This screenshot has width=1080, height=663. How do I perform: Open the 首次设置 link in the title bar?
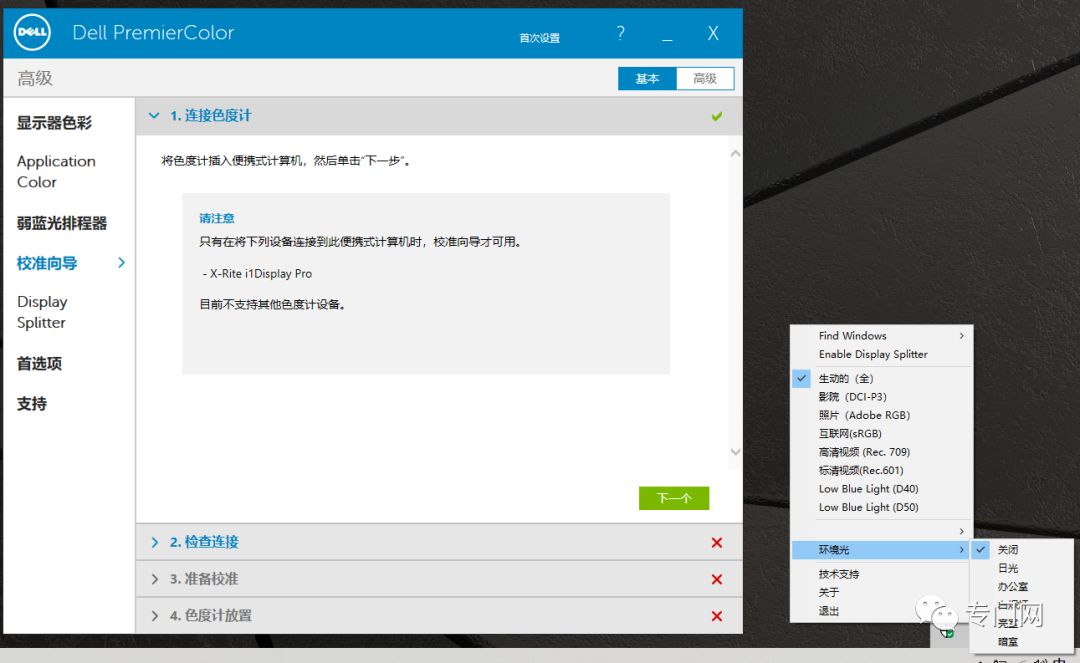[539, 39]
